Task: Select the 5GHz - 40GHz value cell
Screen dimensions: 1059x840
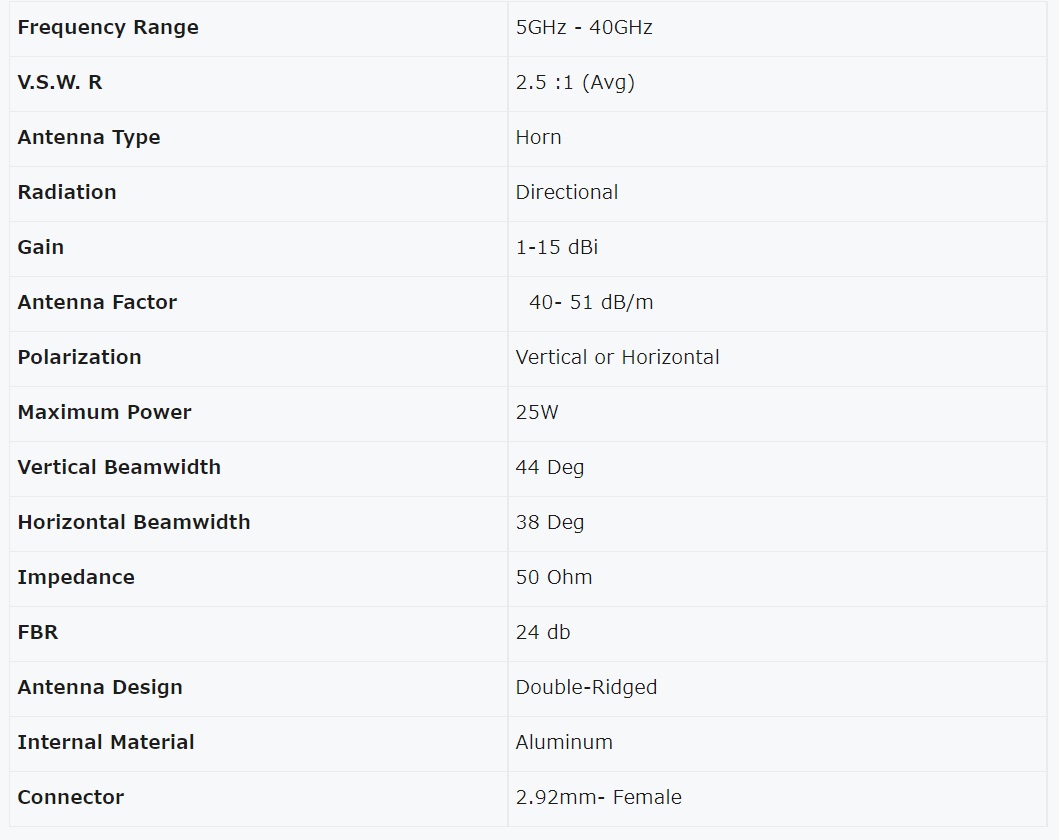Action: (584, 28)
